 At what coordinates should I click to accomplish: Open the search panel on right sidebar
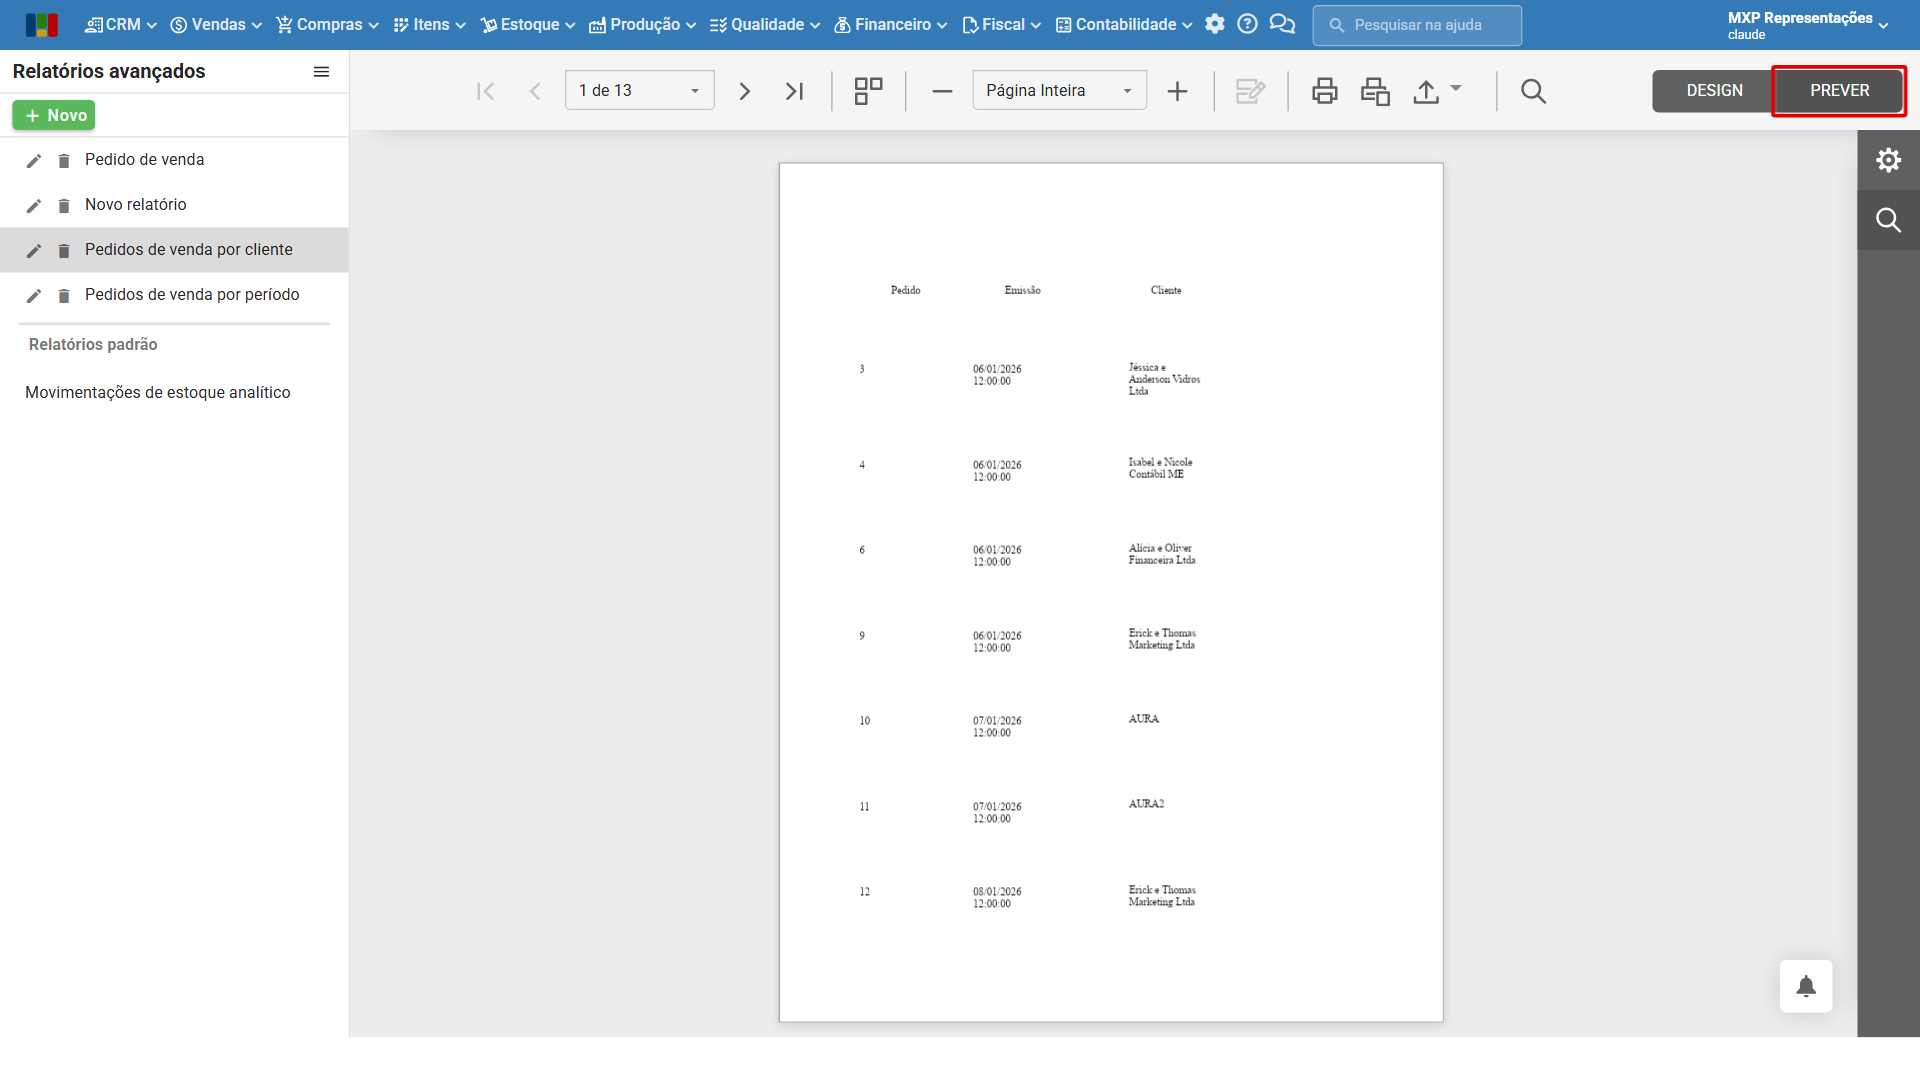[x=1888, y=220]
